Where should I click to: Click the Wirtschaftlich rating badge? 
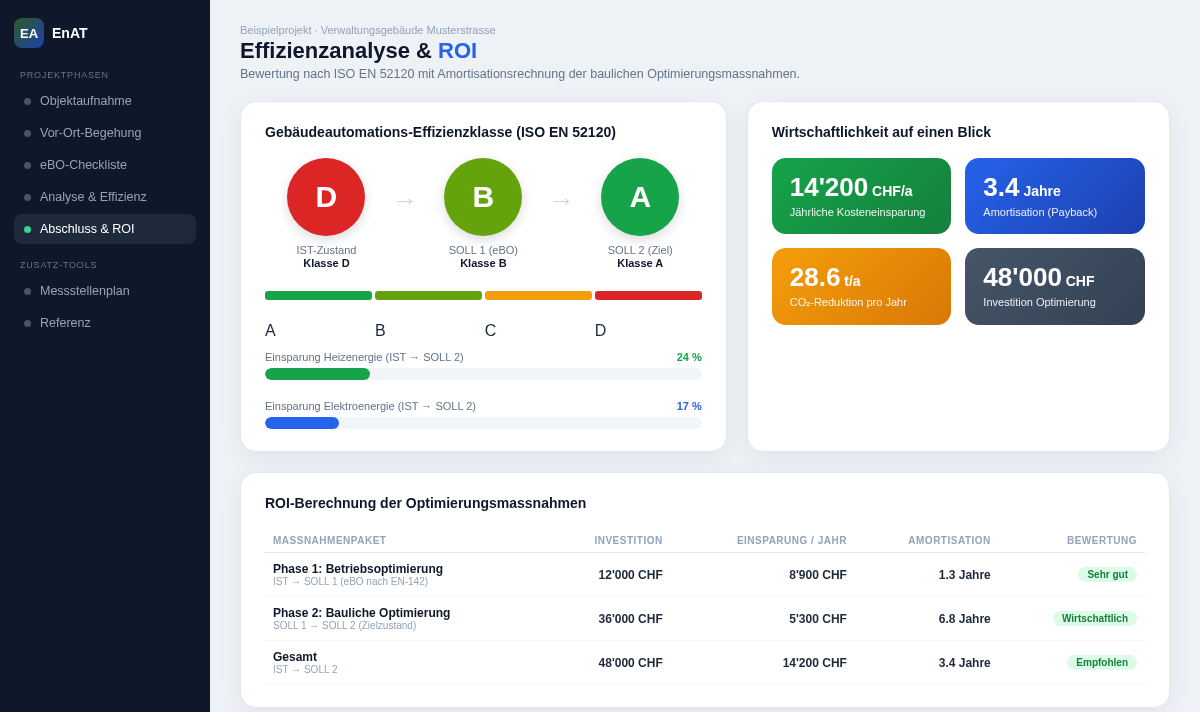tap(1095, 619)
